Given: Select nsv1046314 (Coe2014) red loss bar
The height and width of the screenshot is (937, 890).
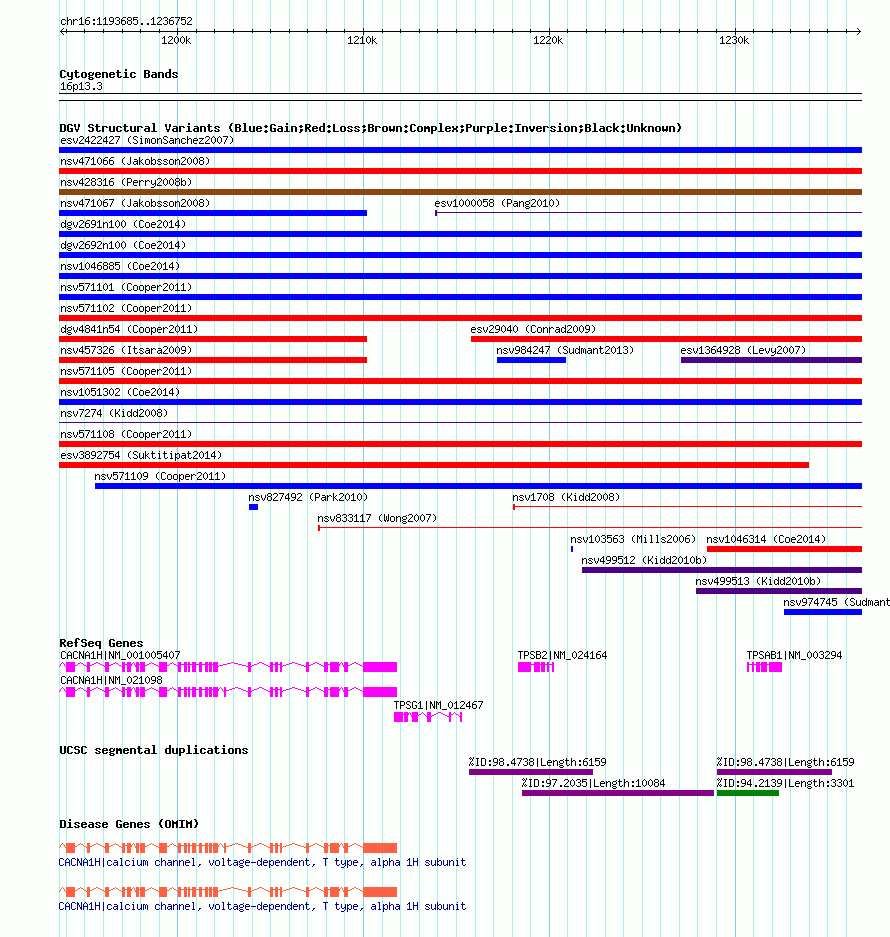Looking at the screenshot, I should click(784, 549).
